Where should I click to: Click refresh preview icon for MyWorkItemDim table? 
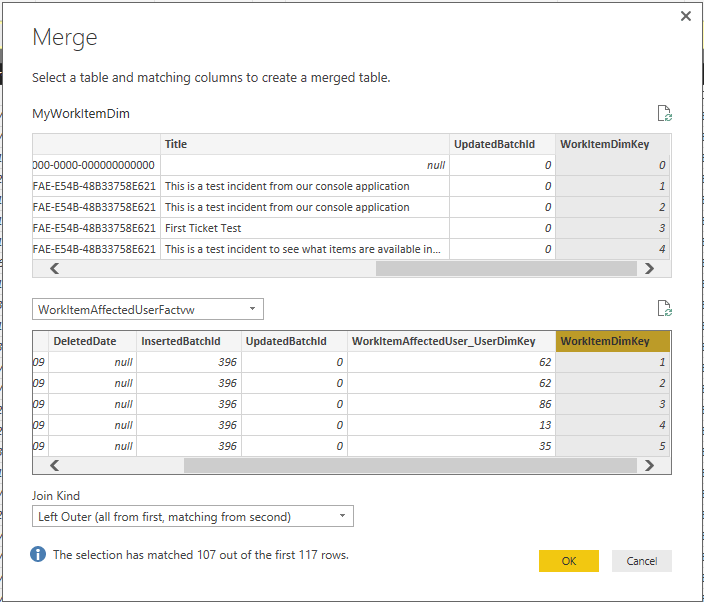click(663, 113)
